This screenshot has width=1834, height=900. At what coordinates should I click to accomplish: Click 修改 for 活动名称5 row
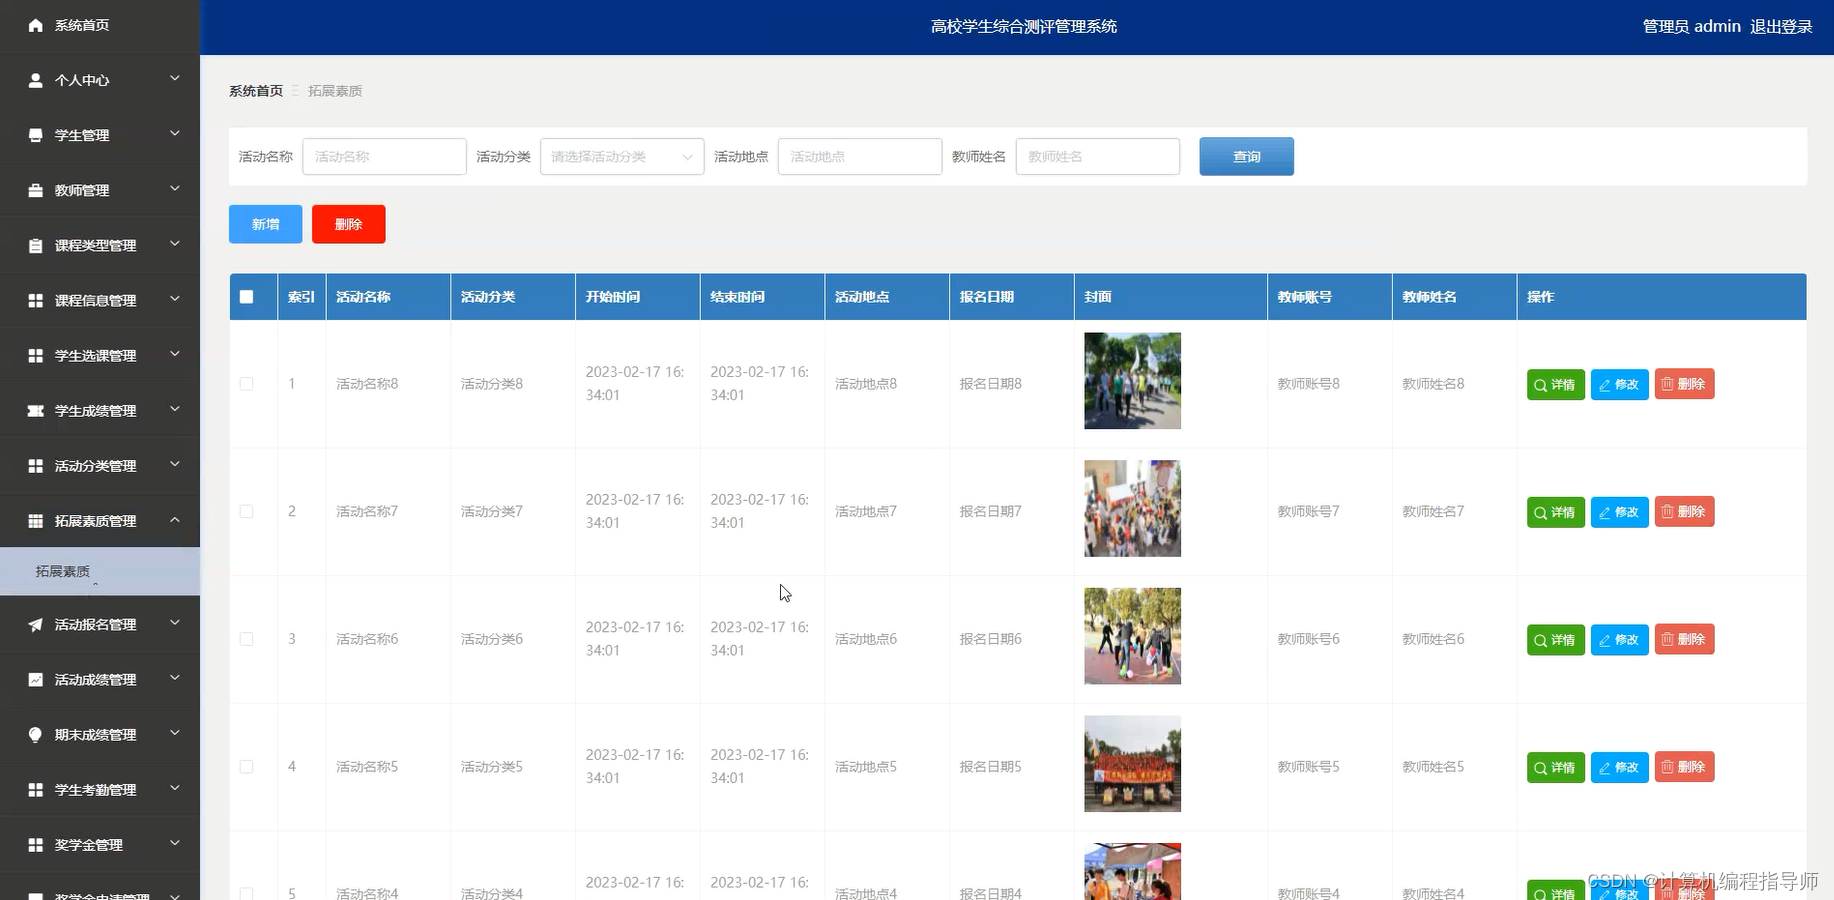(x=1619, y=767)
